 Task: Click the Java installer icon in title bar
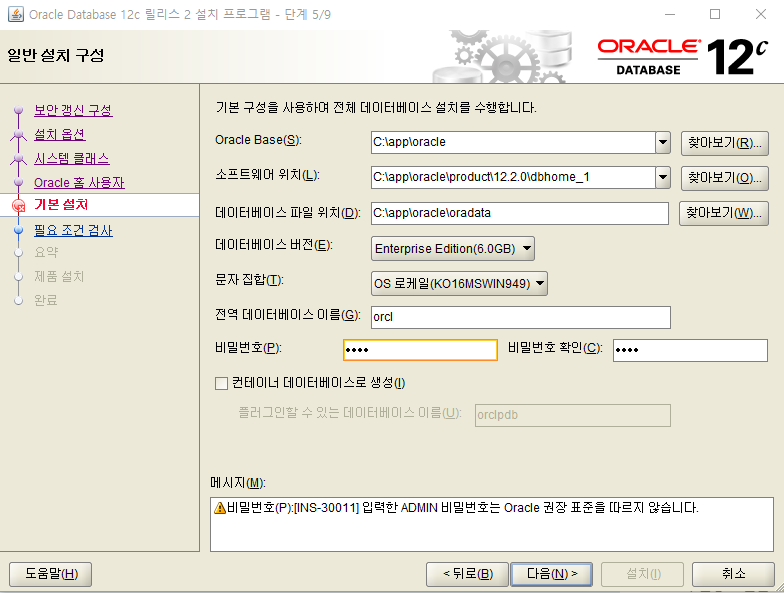(x=16, y=14)
